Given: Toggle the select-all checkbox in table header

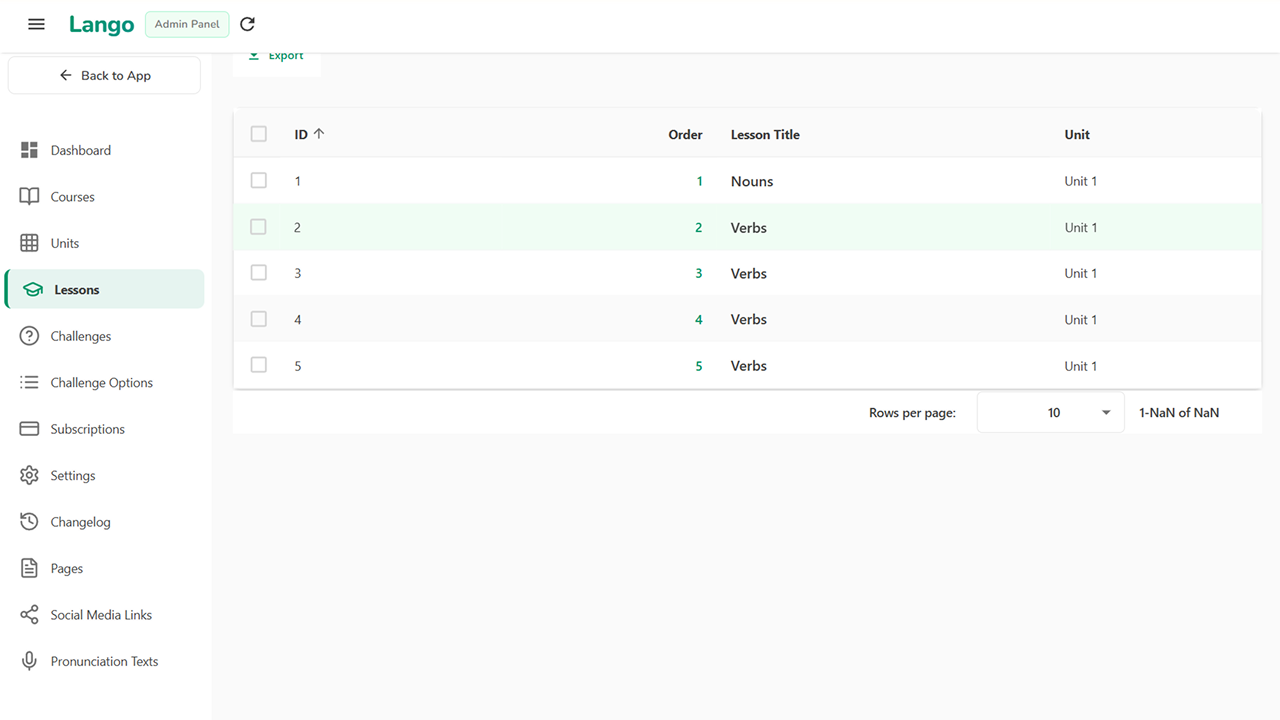Looking at the screenshot, I should tap(259, 134).
